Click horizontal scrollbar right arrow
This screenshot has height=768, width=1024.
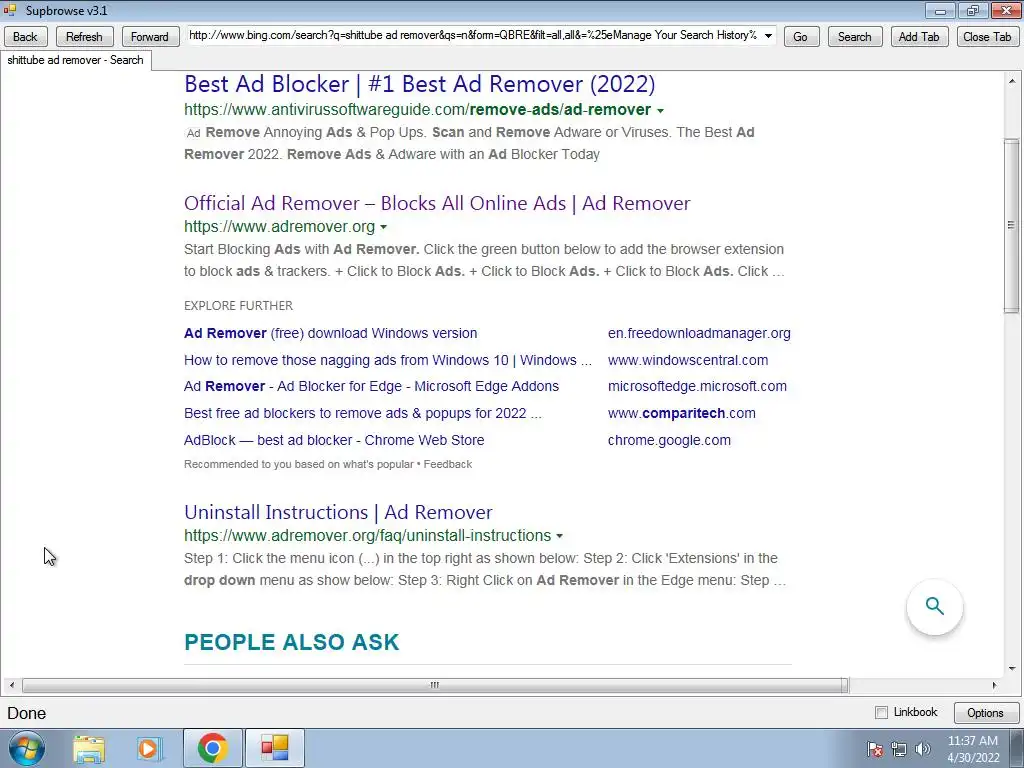[x=994, y=685]
